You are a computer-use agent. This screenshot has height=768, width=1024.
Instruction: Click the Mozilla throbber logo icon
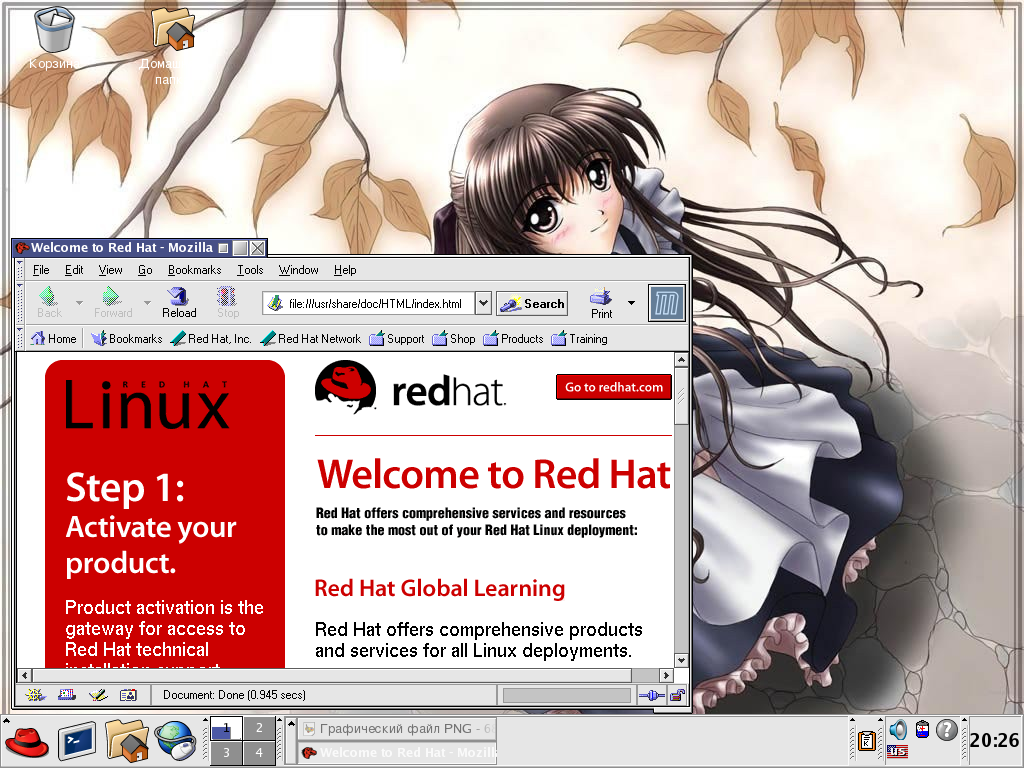[x=666, y=303]
